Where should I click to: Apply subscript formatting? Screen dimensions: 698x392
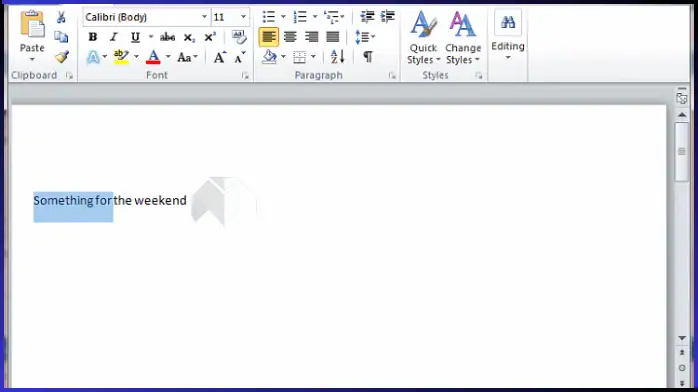(x=189, y=37)
